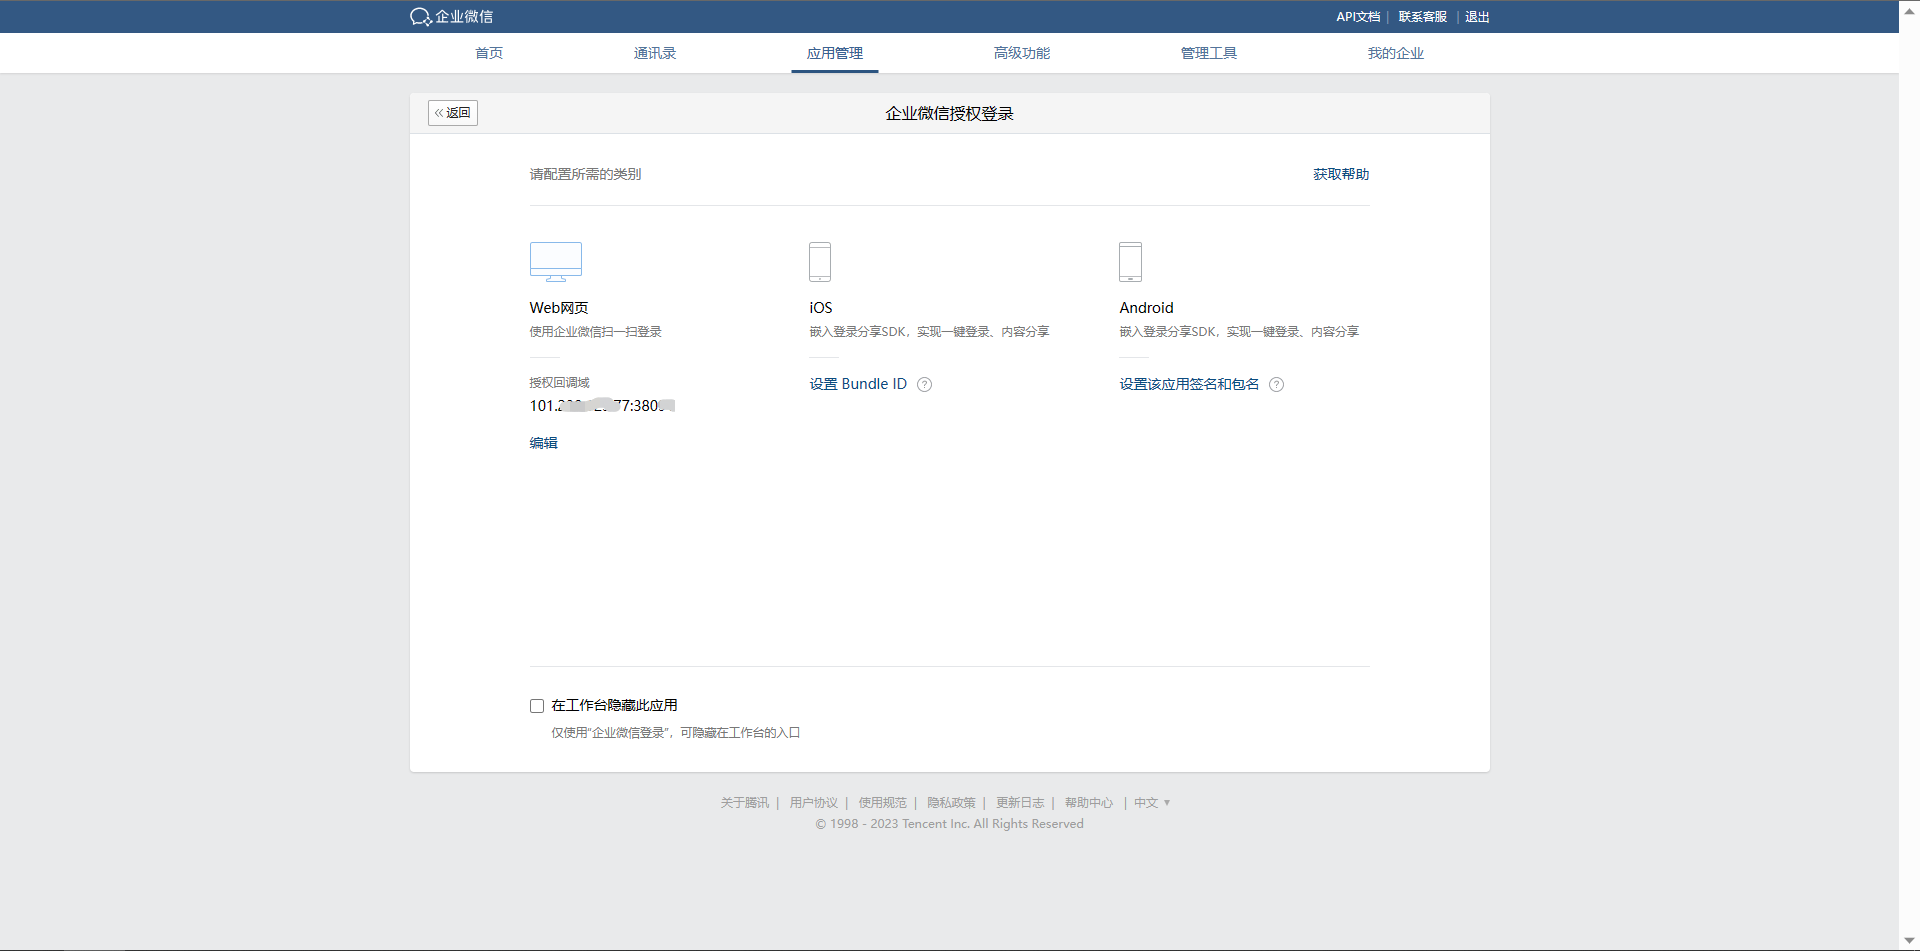Click the scrollbar down arrow
1920x951 pixels.
tap(1909, 941)
